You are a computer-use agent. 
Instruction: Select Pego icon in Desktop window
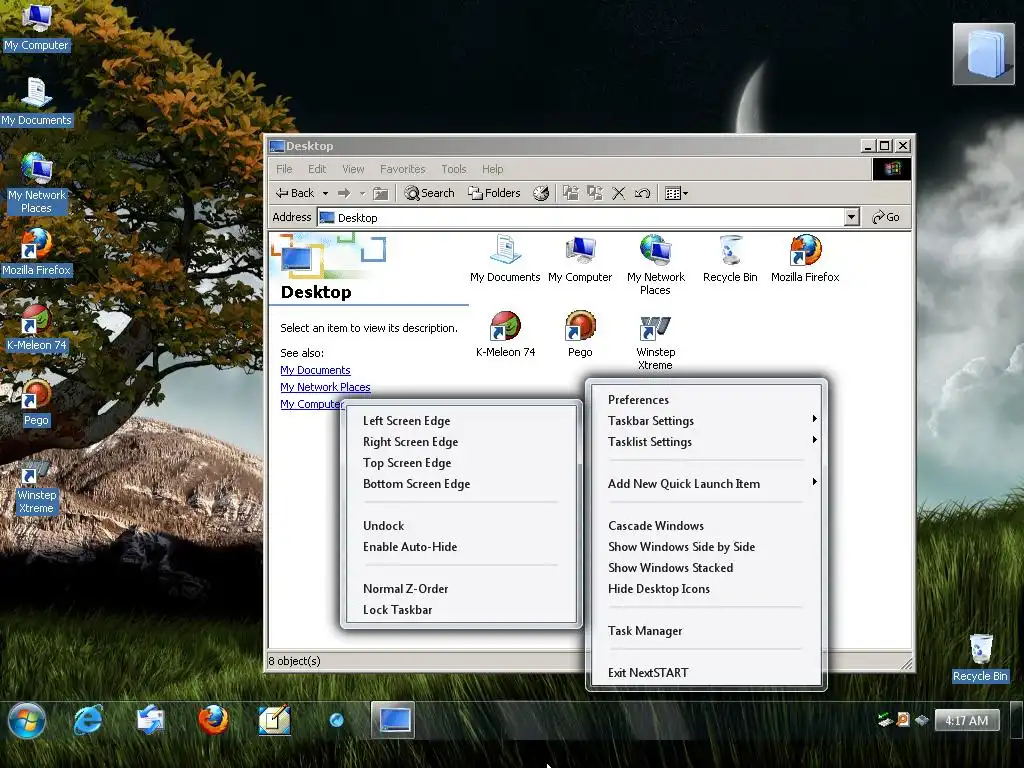click(x=580, y=334)
